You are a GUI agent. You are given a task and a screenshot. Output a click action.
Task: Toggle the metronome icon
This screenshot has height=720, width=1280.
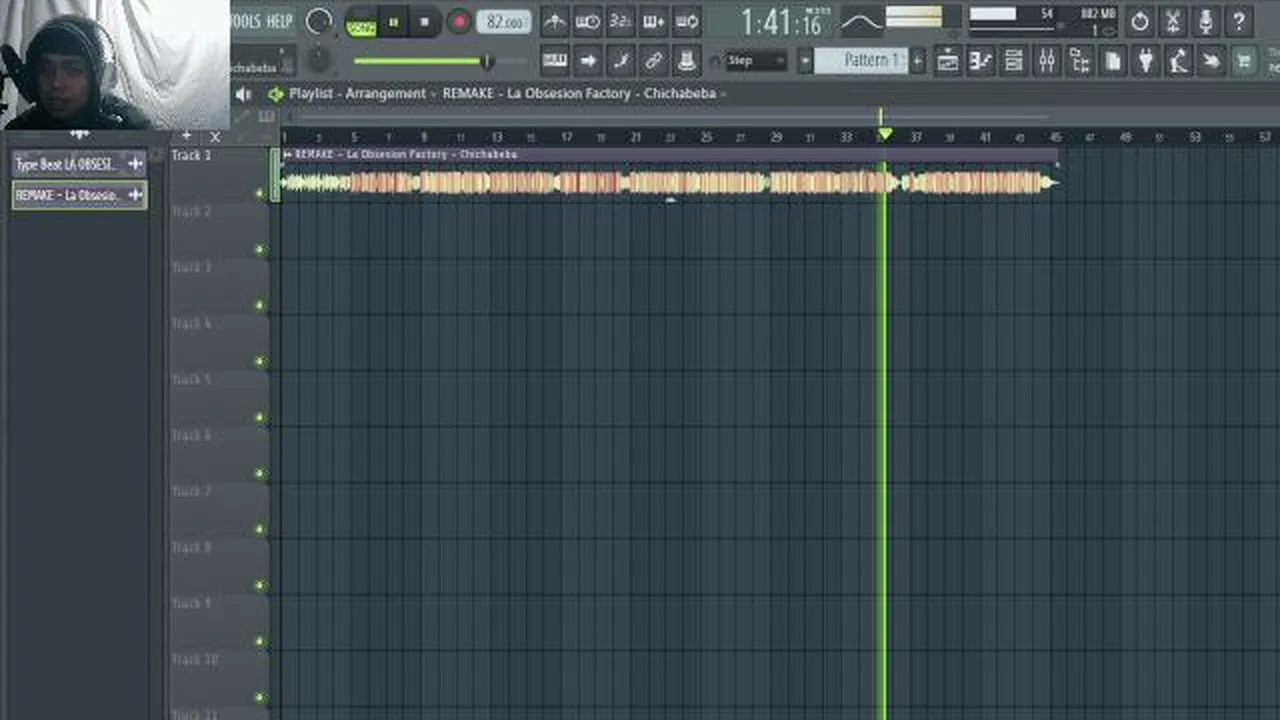[554, 21]
